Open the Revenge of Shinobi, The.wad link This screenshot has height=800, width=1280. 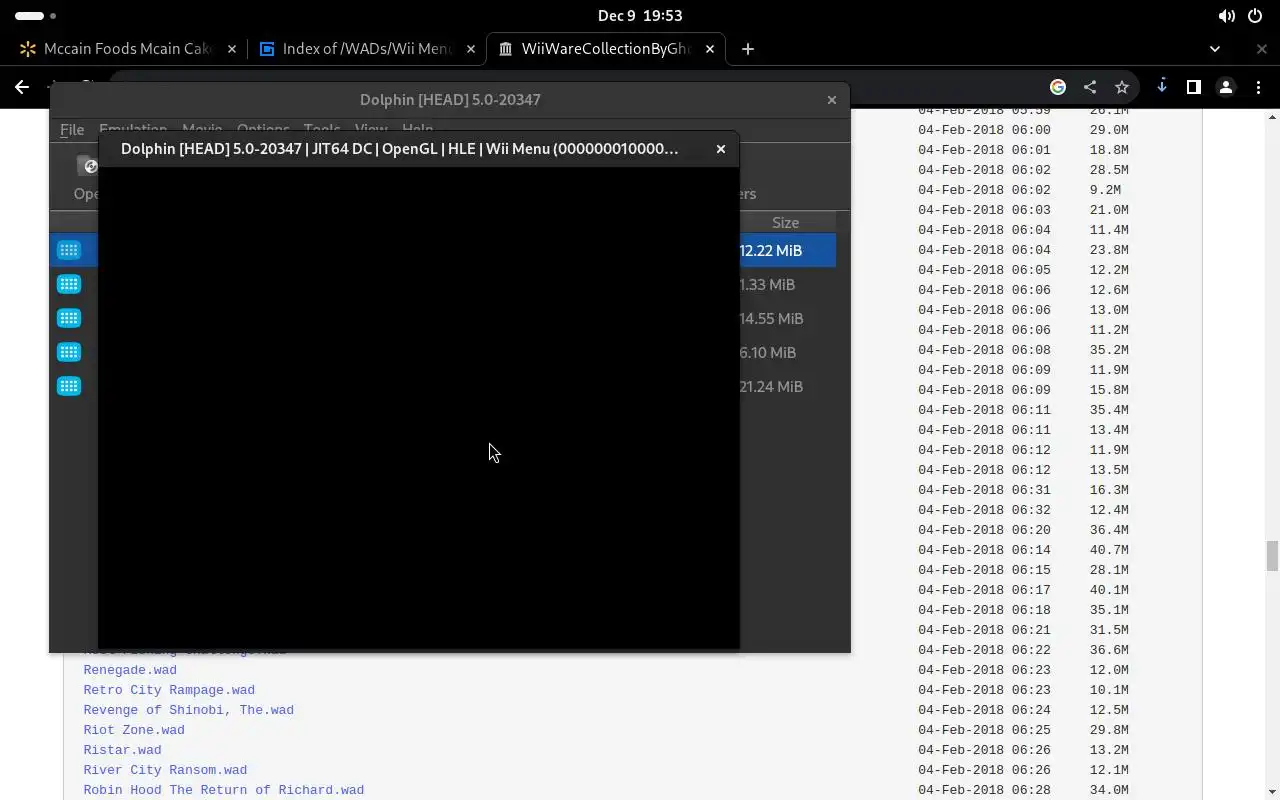point(188,710)
